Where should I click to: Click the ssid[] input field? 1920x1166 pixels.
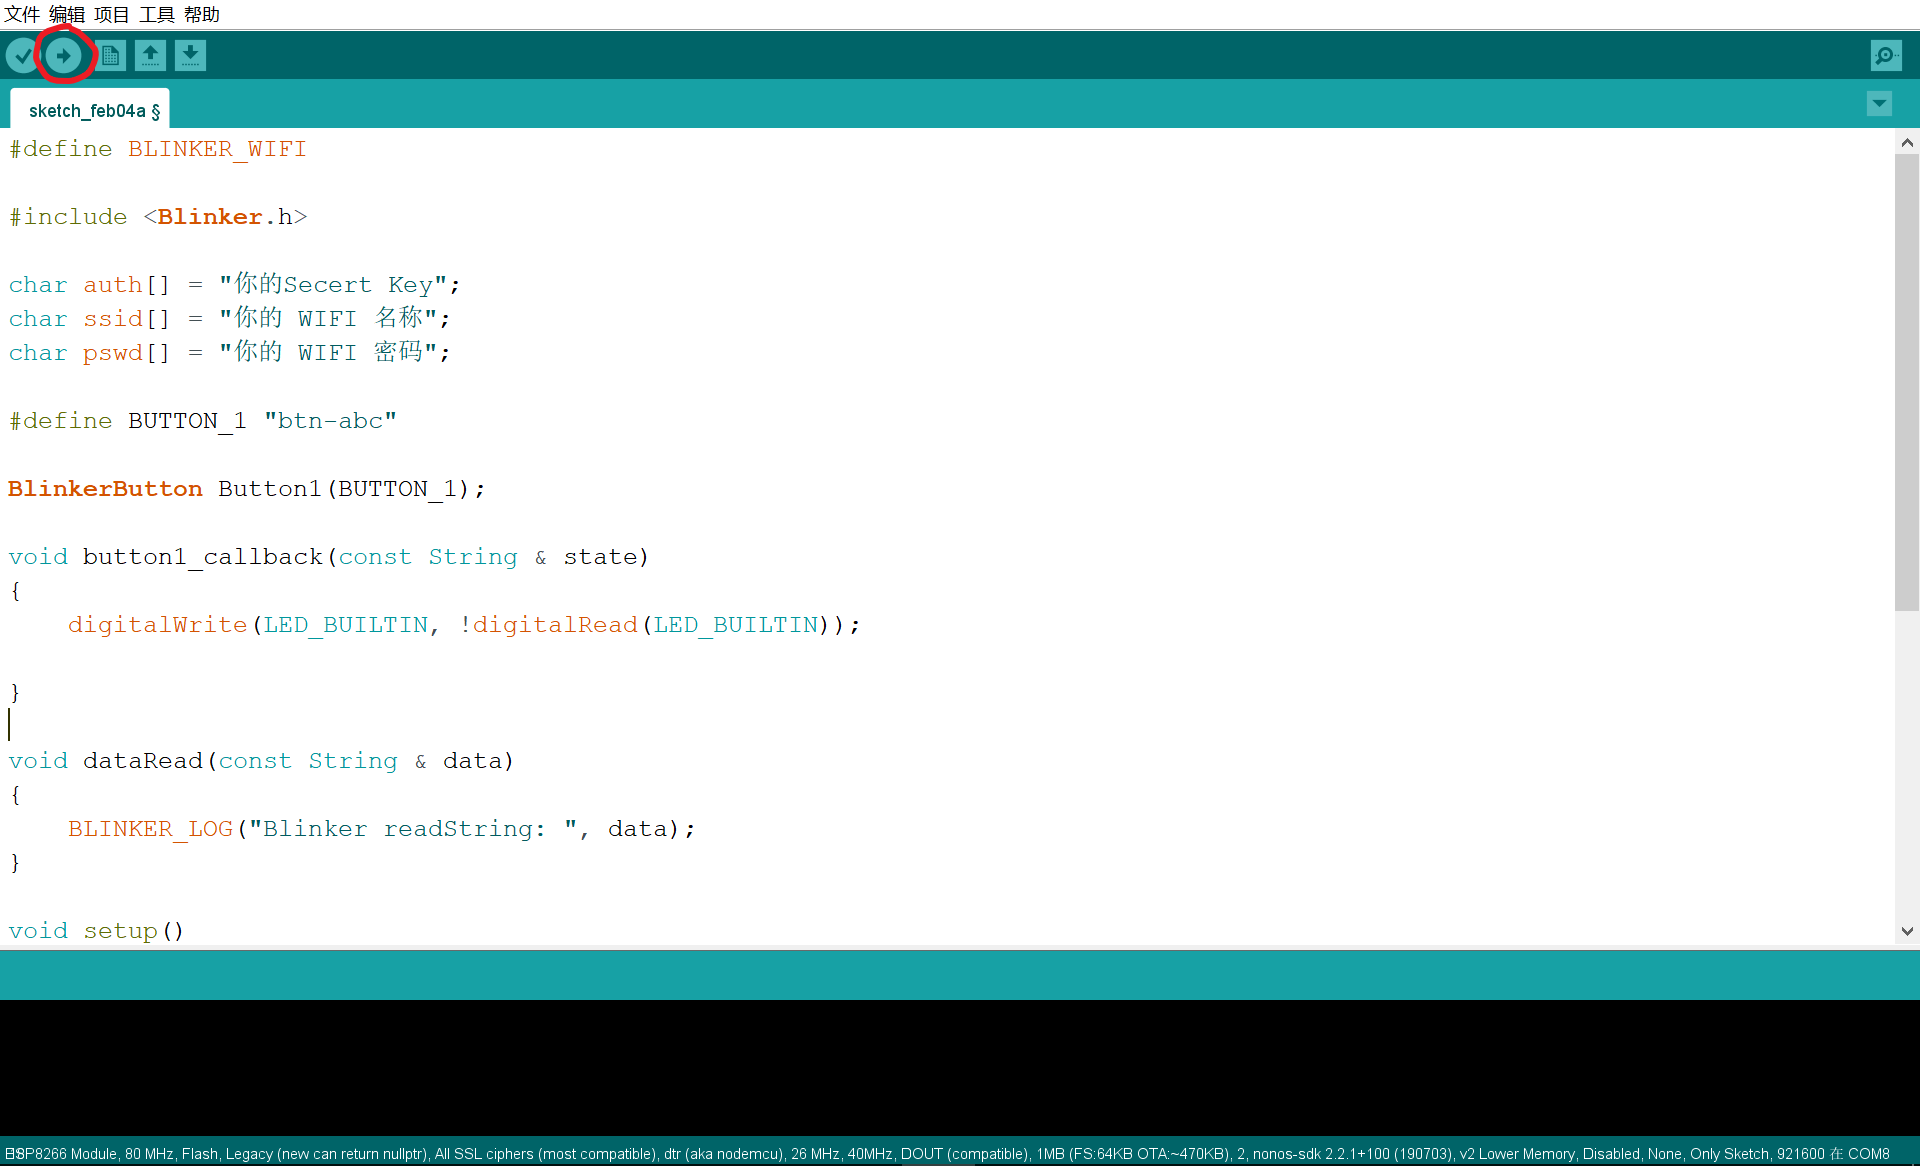point(329,318)
